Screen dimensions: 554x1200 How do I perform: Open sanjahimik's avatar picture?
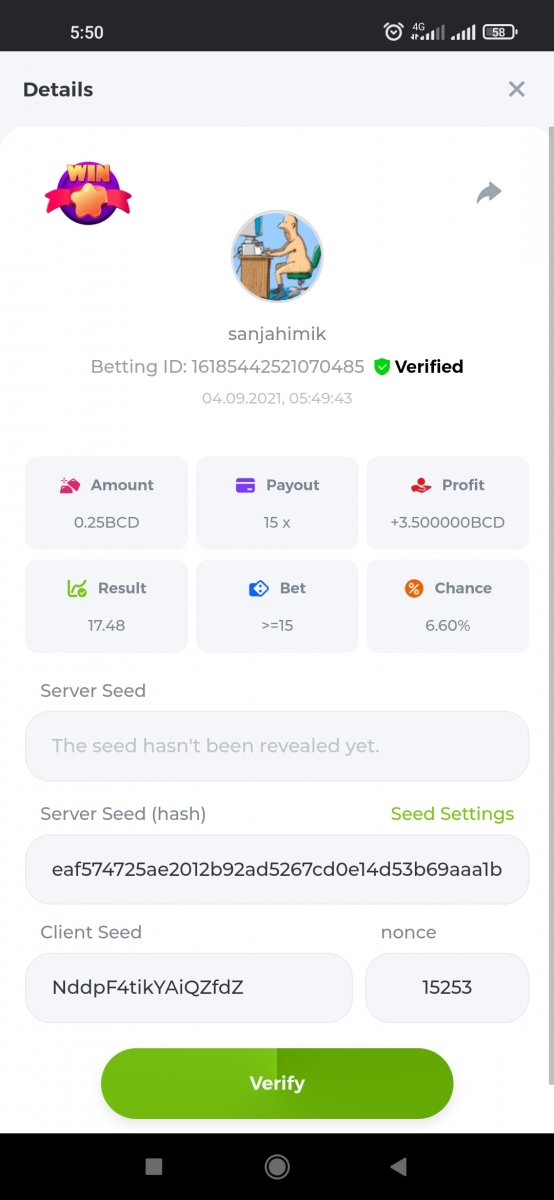277,256
